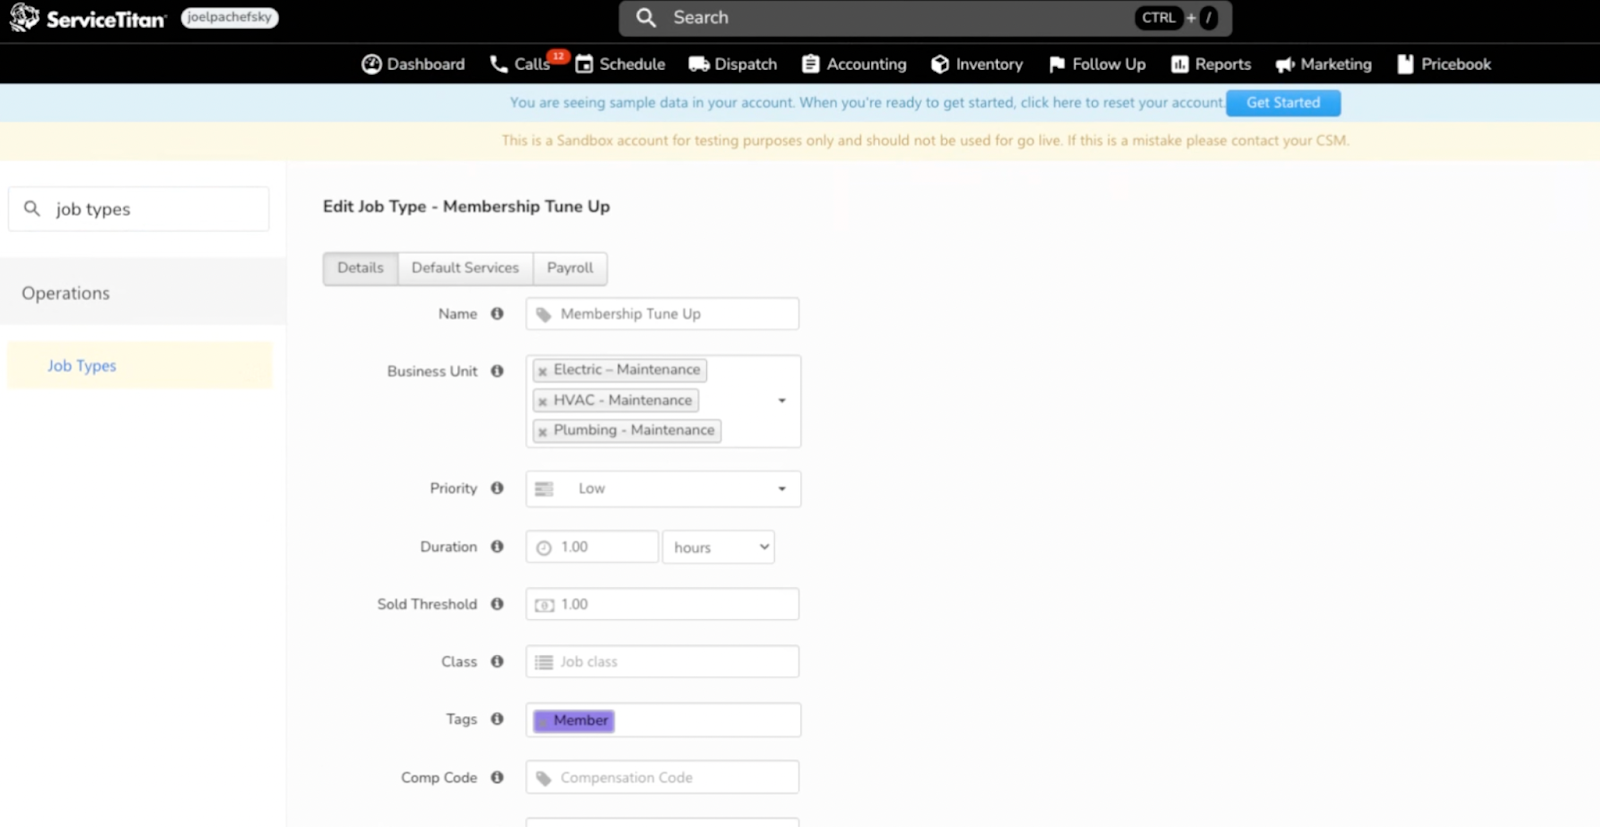Viewport: 1600px width, 827px height.
Task: Click the Edit Job Type - Membership Tune Up heading
Action: click(x=466, y=206)
